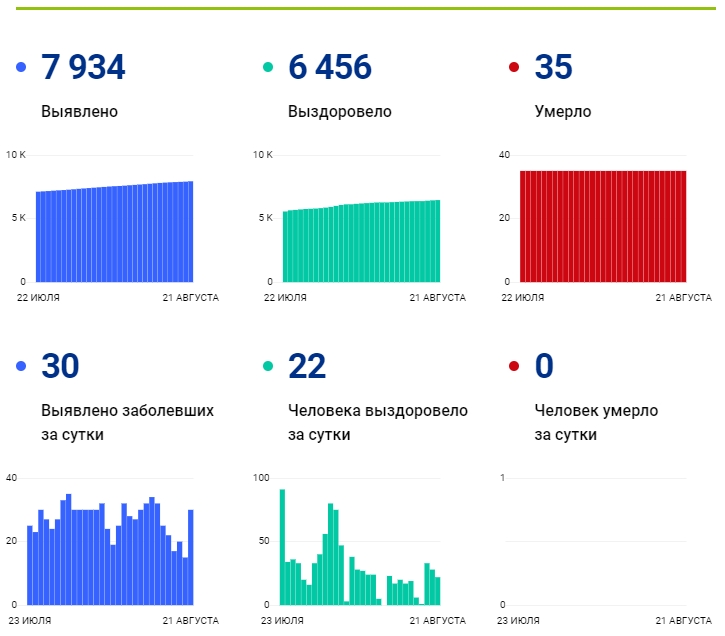The width and height of the screenshot is (725, 636).
Task: Click the green dot beside 6 456
Action: [268, 67]
